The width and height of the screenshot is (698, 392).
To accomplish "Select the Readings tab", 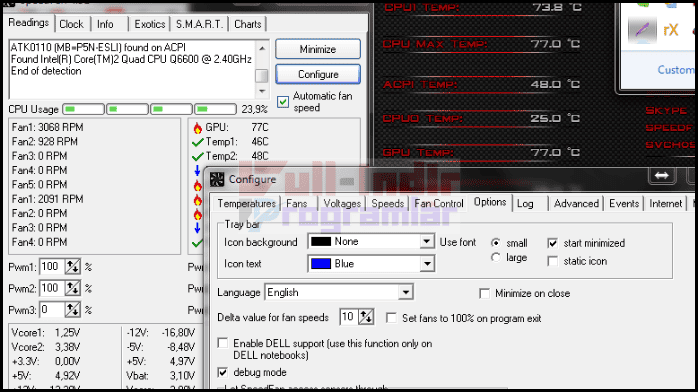I will tap(28, 22).
